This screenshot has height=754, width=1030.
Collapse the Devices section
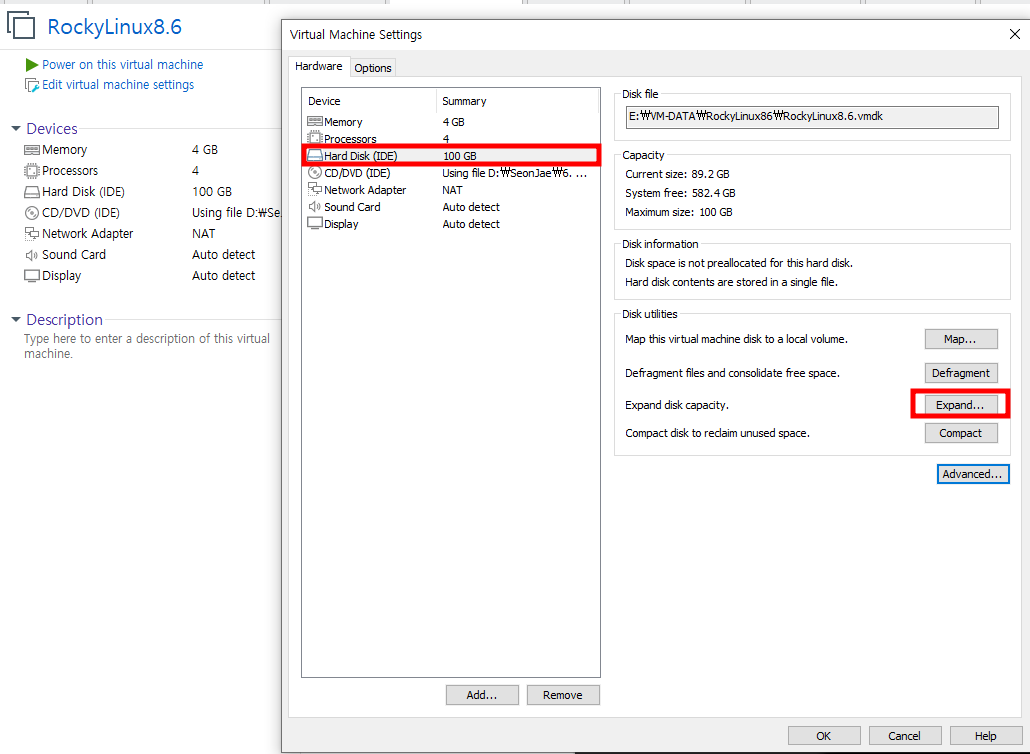pos(16,129)
